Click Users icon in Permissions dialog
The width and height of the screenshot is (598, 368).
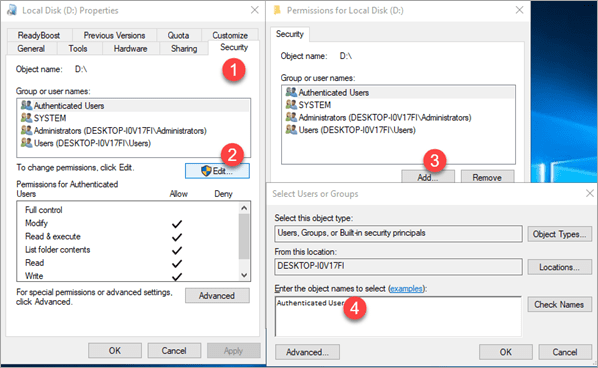(x=291, y=130)
